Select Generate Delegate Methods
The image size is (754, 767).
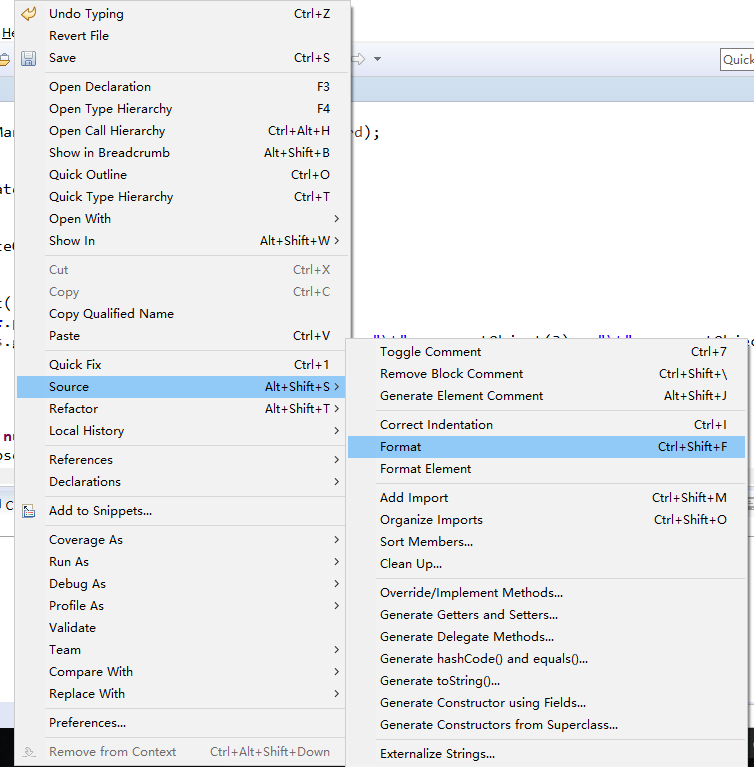click(547, 636)
